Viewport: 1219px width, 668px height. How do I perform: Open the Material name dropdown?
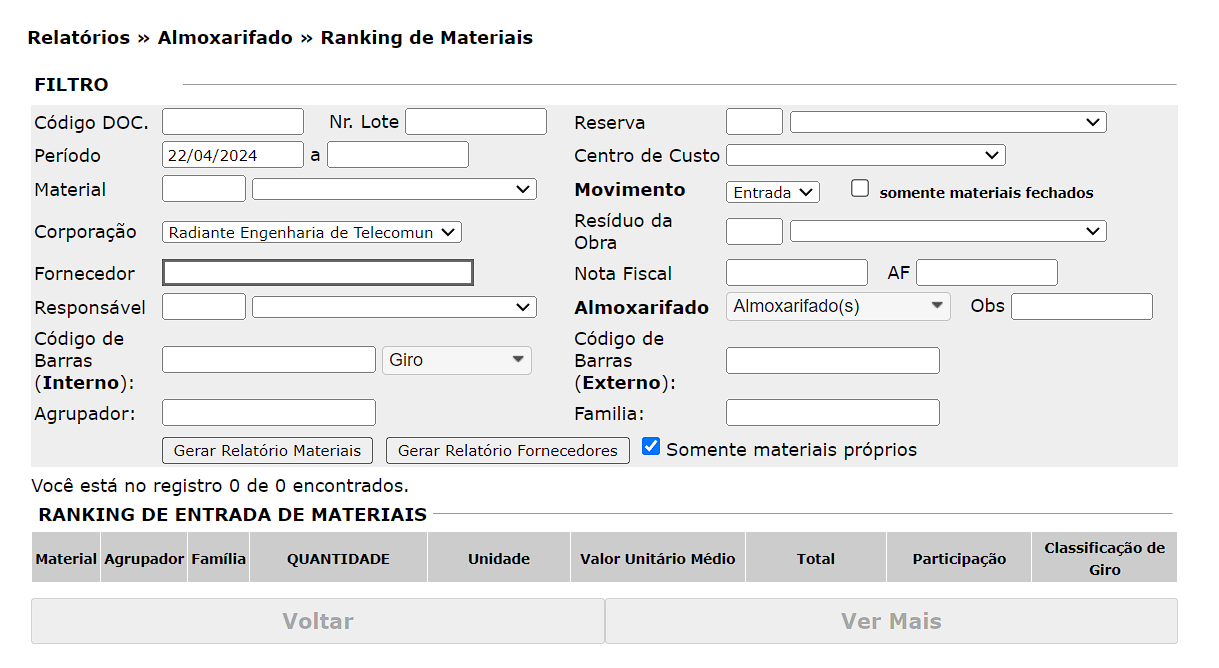click(x=394, y=189)
